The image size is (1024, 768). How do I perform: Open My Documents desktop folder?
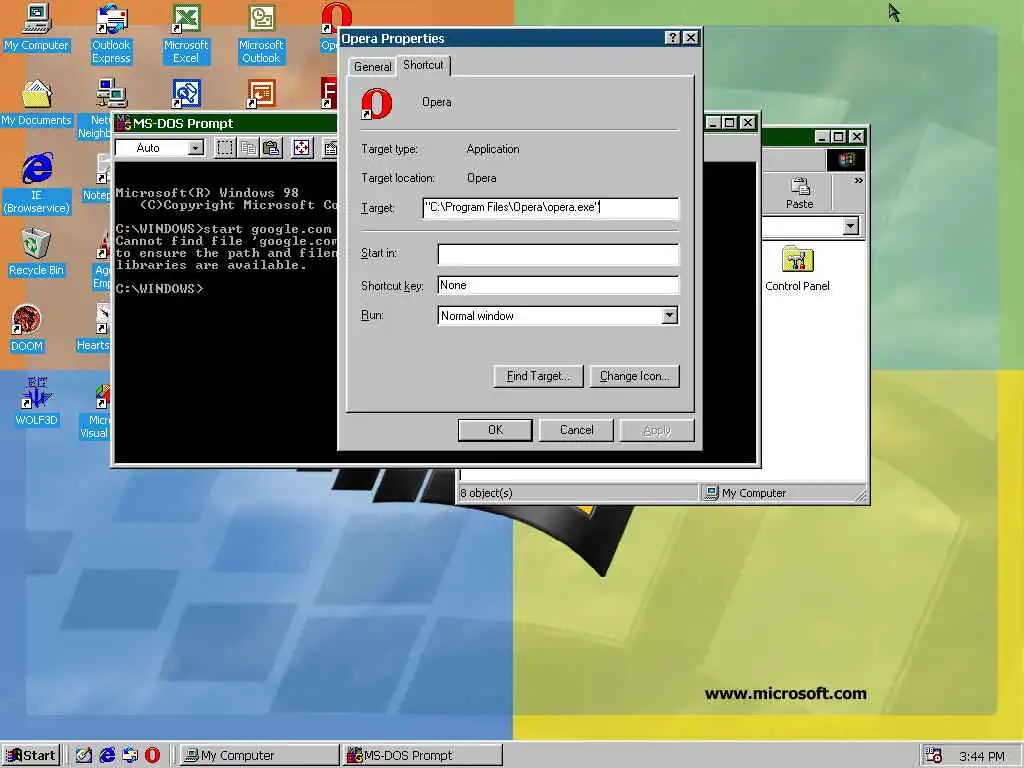point(36,103)
